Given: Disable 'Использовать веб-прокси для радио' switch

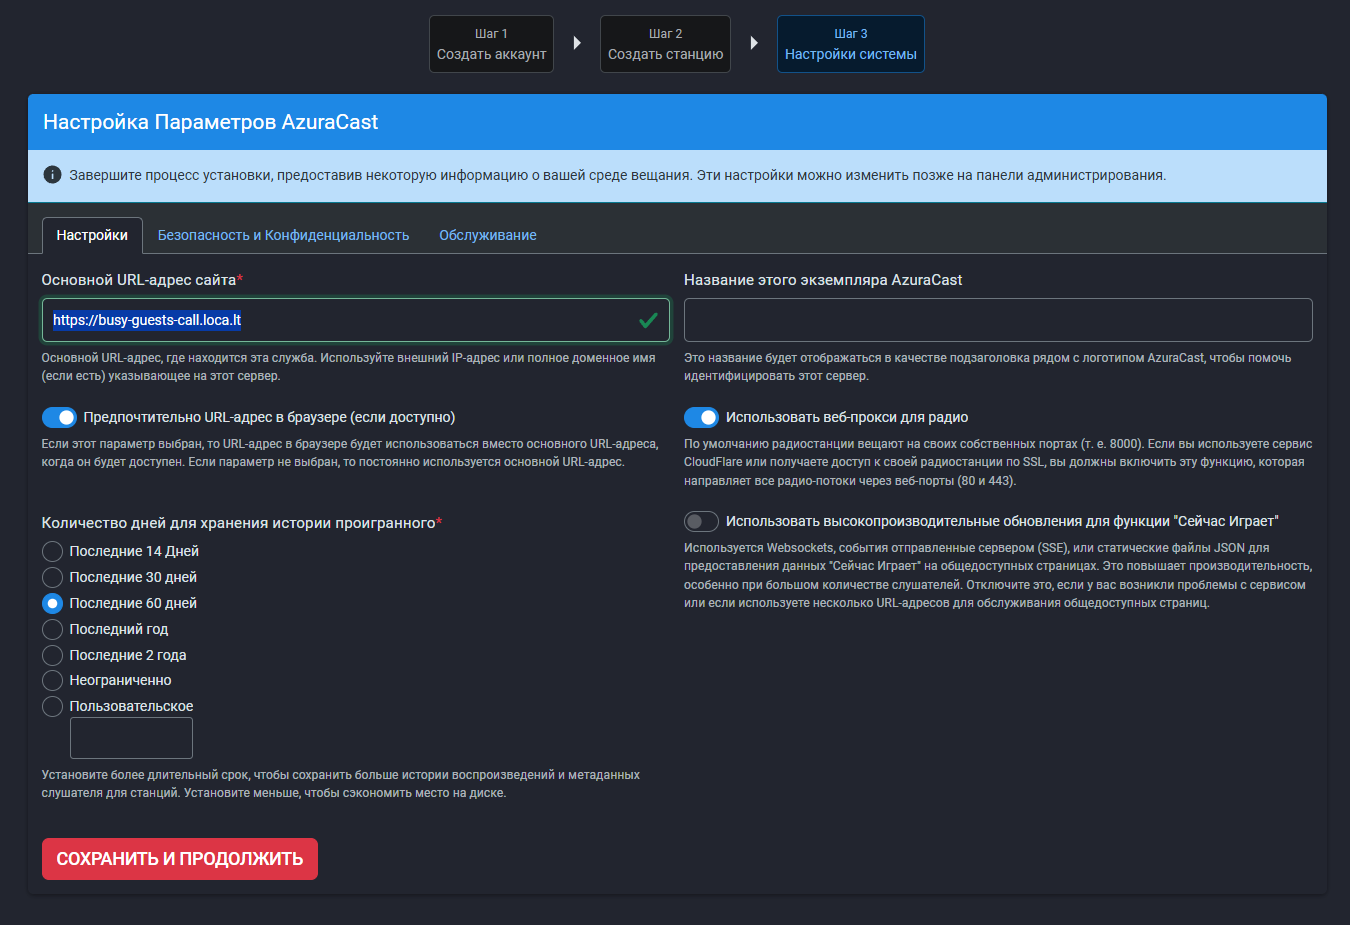Looking at the screenshot, I should tap(701, 417).
